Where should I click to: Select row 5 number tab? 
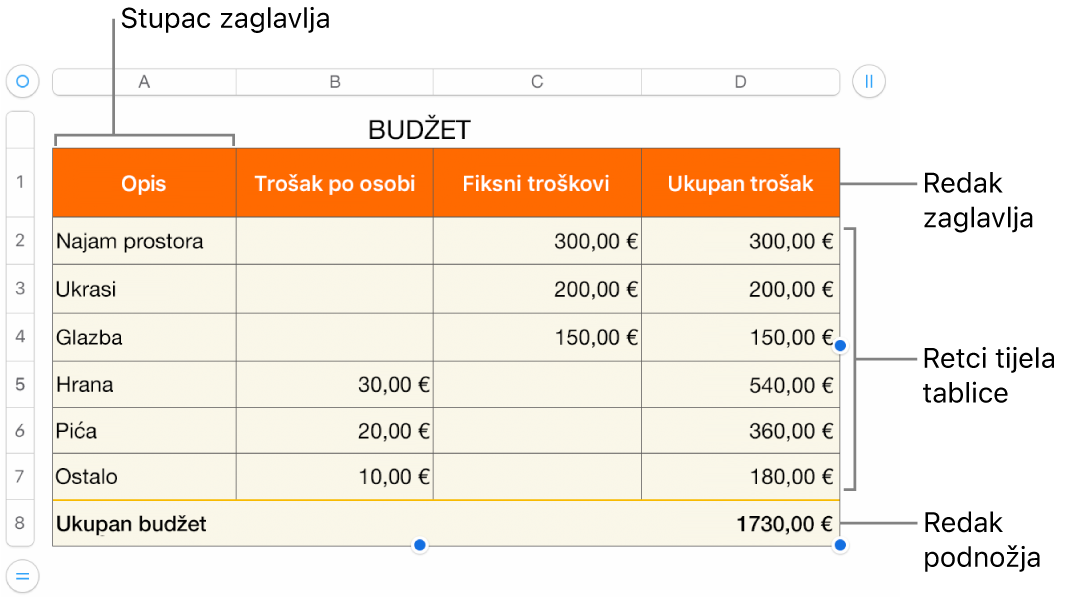pos(20,385)
